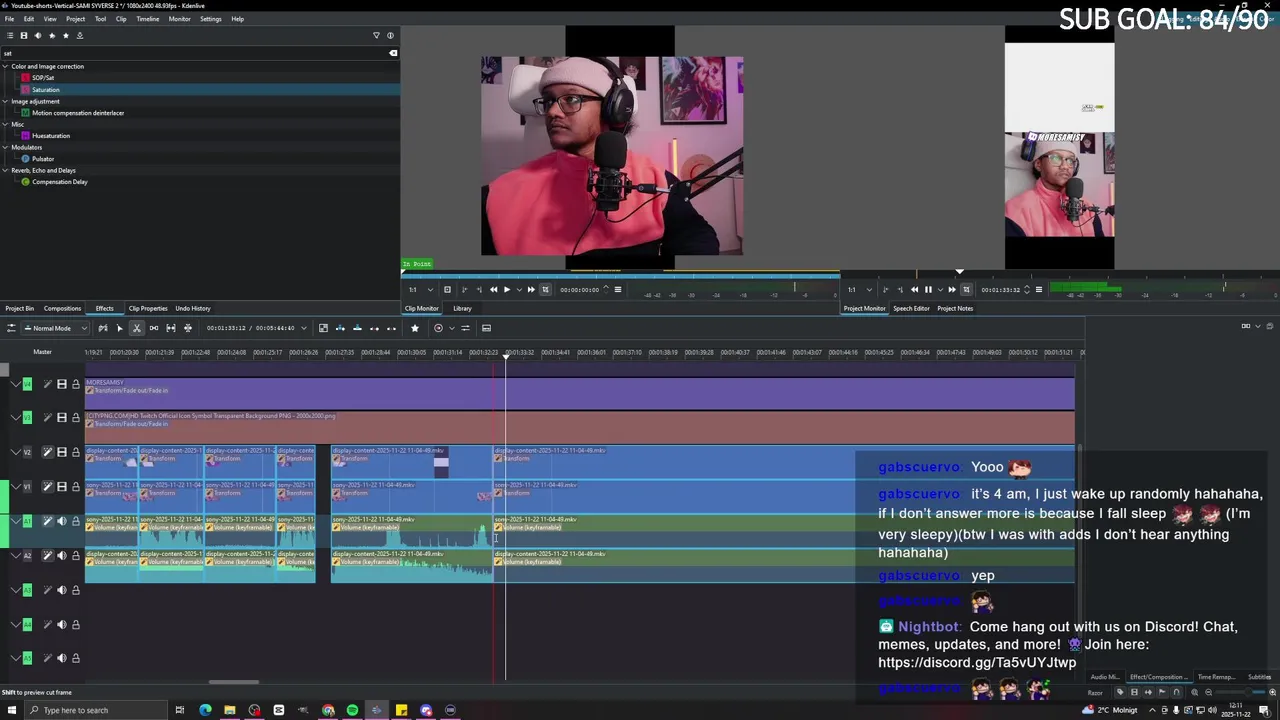This screenshot has width=1280, height=720.
Task: Show all effects via the list icon
Action: point(10,35)
